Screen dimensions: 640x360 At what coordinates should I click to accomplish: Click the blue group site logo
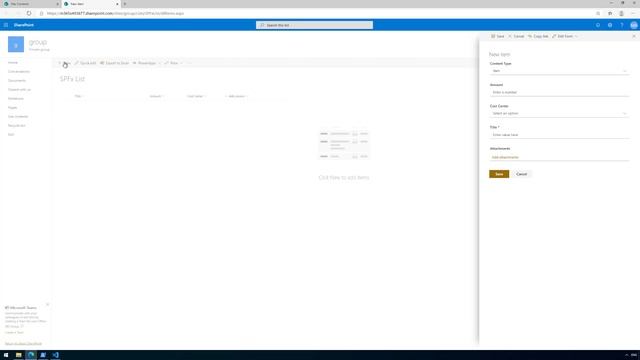click(x=16, y=44)
